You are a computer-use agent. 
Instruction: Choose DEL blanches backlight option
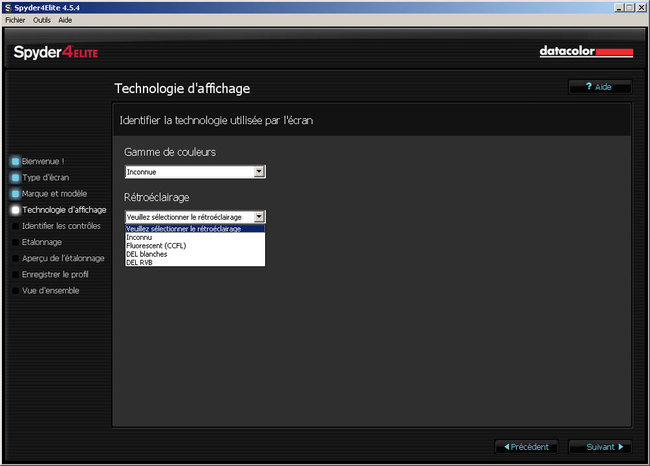click(195, 254)
